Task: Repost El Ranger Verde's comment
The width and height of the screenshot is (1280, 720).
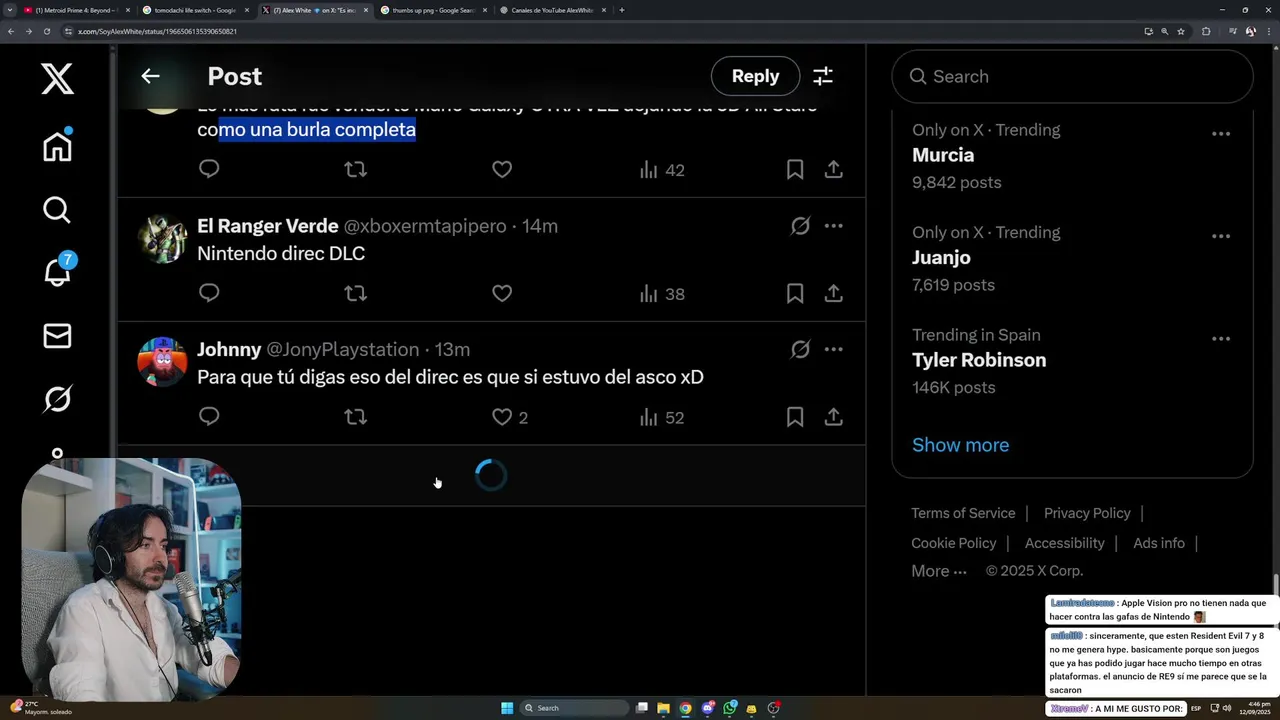Action: tap(355, 293)
